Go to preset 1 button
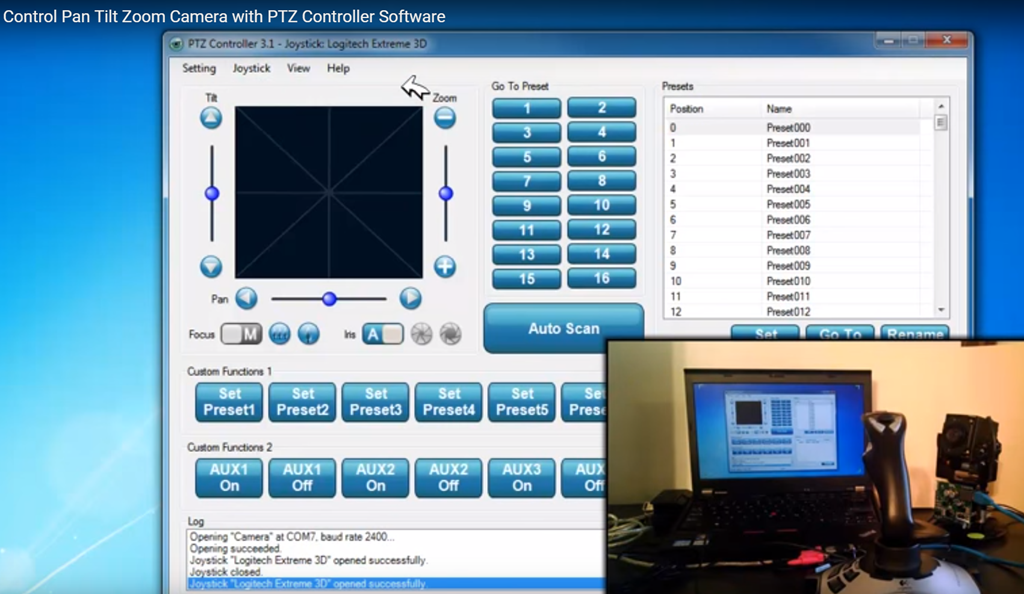Viewport: 1024px width, 594px height. click(x=526, y=108)
